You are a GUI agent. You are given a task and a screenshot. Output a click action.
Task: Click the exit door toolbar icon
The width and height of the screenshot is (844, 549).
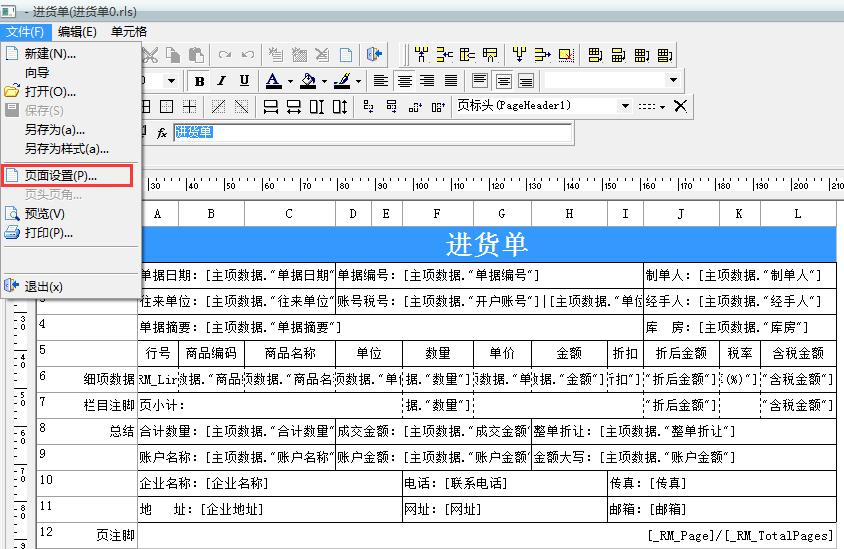pyautogui.click(x=375, y=55)
